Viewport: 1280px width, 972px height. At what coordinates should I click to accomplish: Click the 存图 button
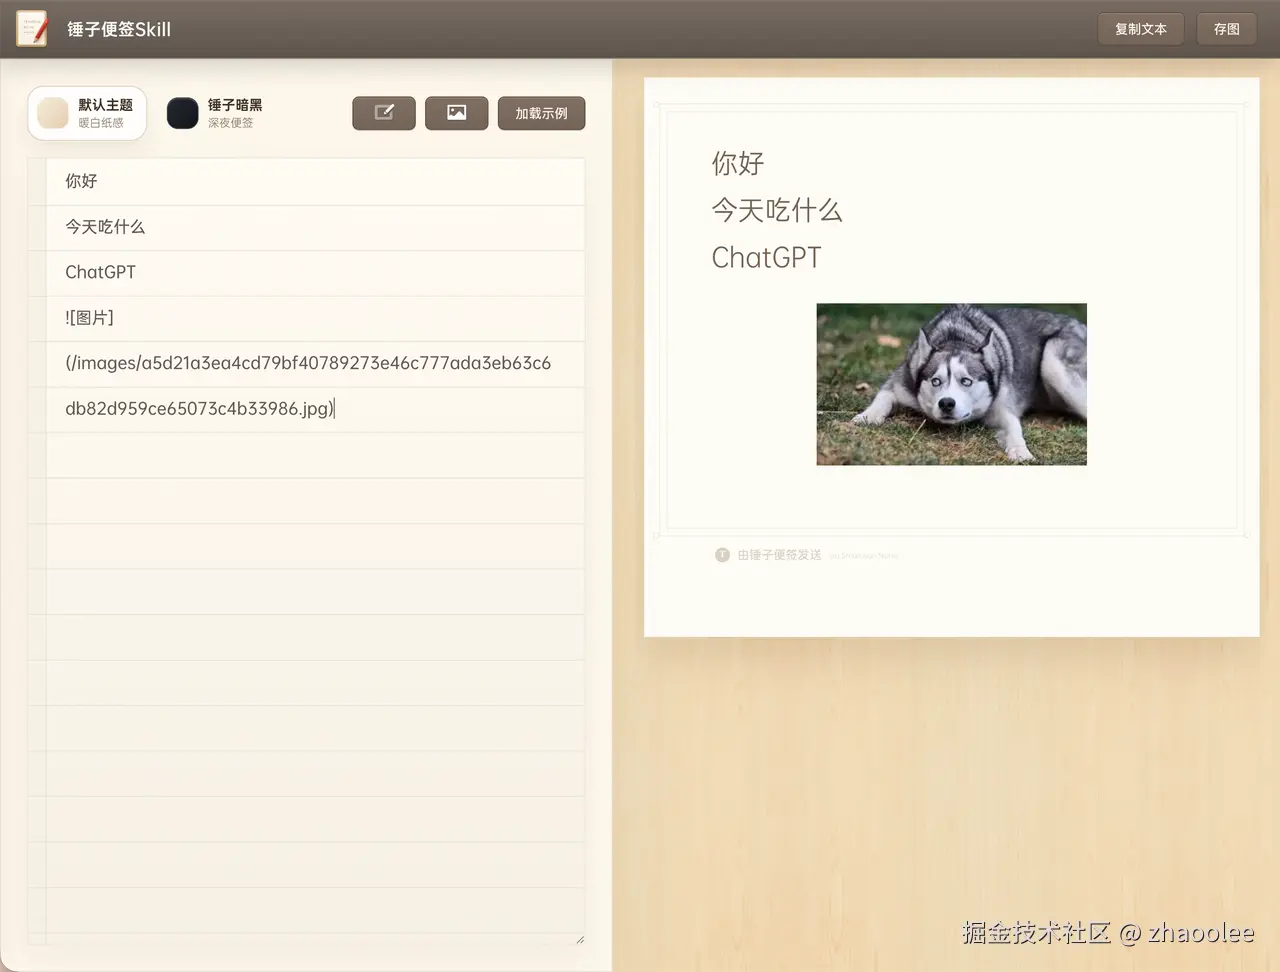(x=1226, y=29)
